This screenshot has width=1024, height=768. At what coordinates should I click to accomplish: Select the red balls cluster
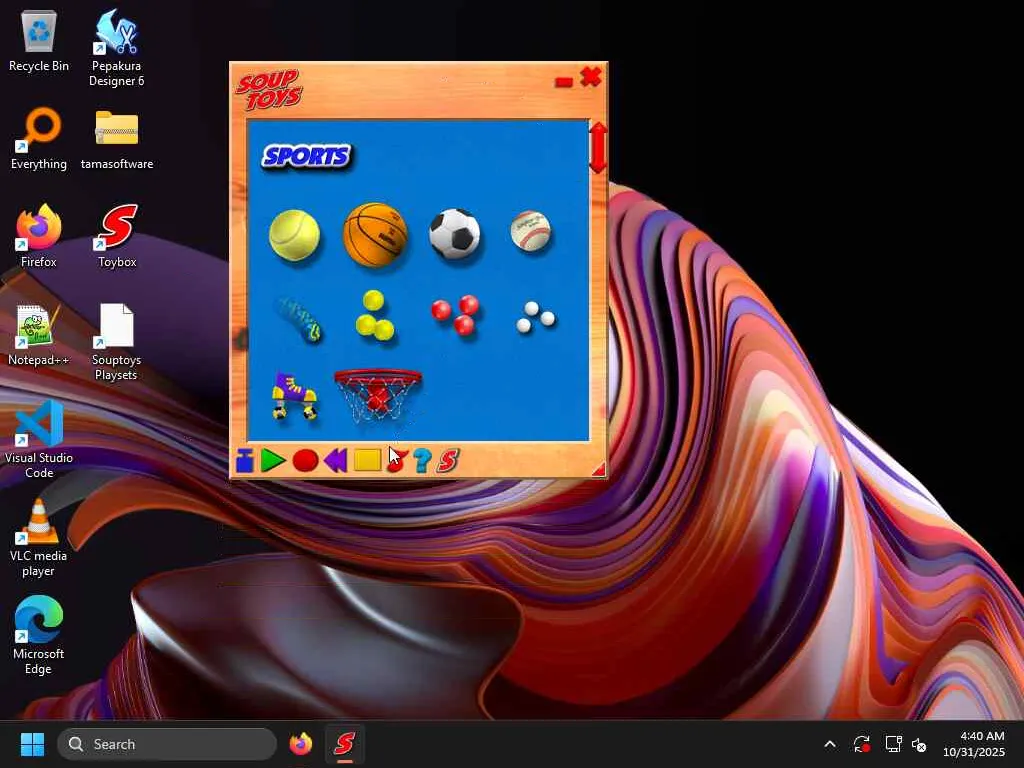coord(456,315)
